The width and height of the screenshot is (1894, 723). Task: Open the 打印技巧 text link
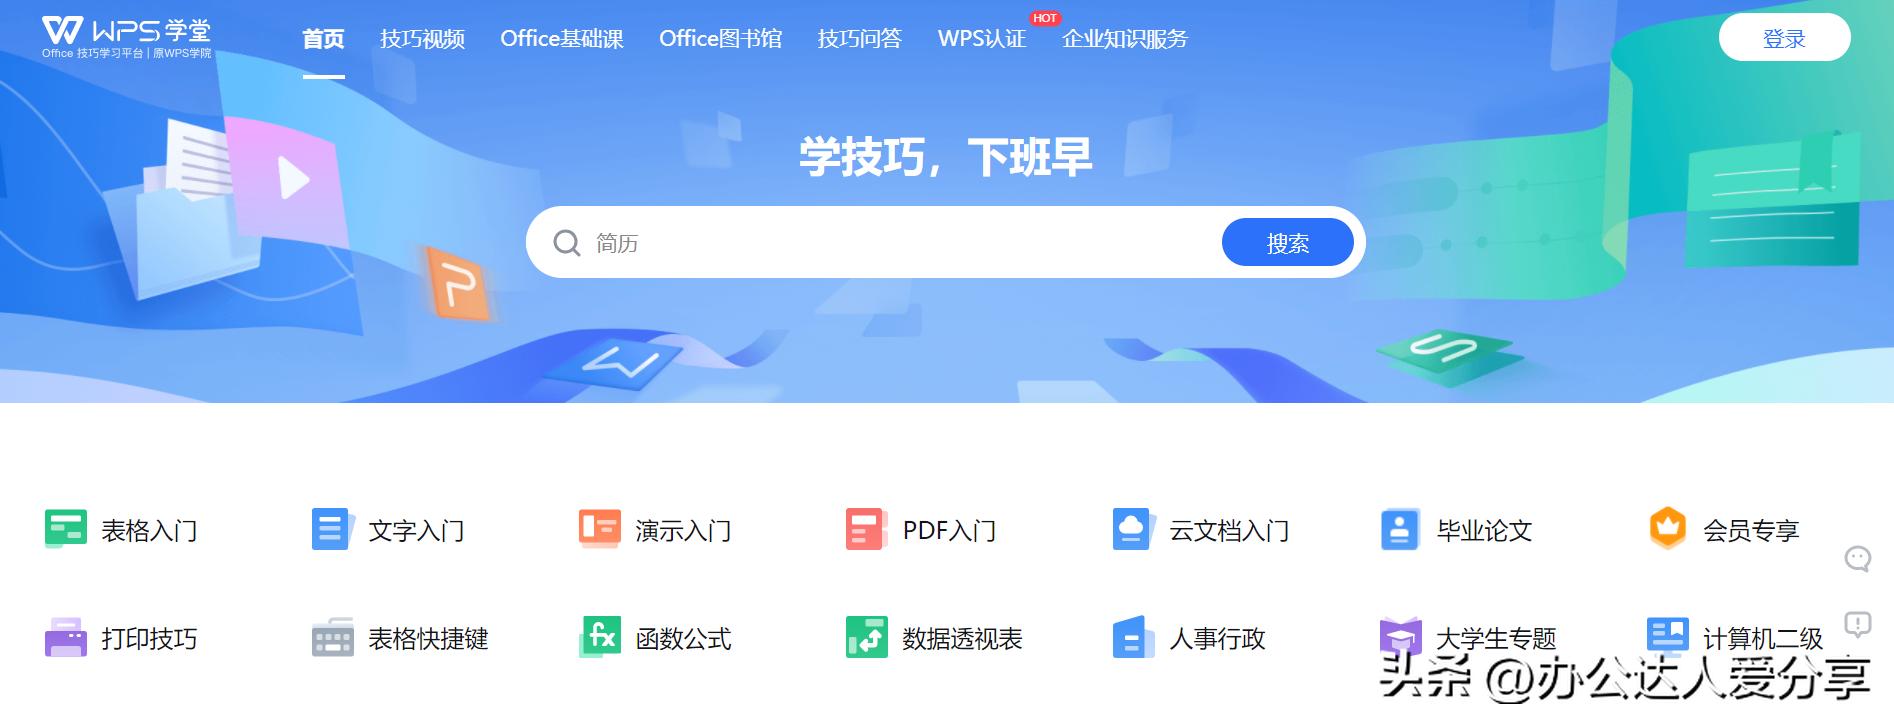tap(149, 639)
